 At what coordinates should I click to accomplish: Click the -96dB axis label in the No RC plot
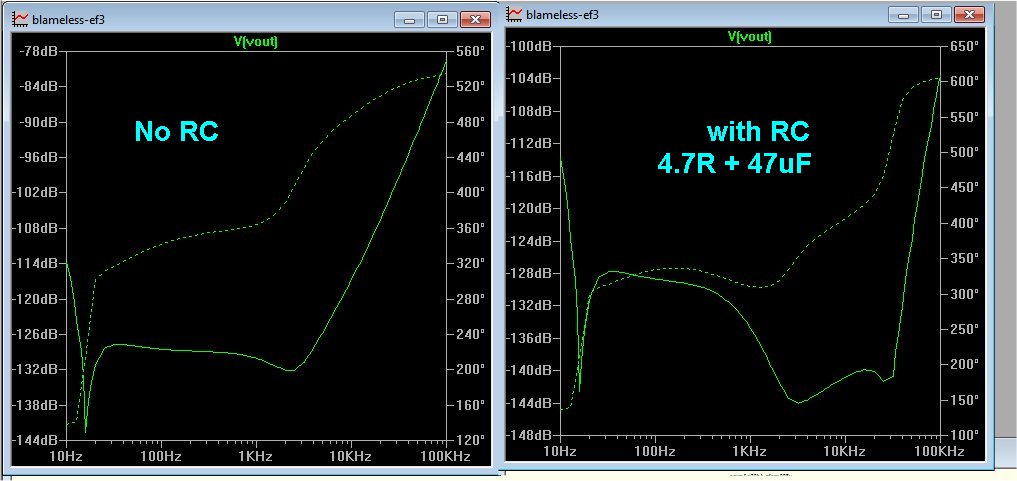tap(40, 158)
